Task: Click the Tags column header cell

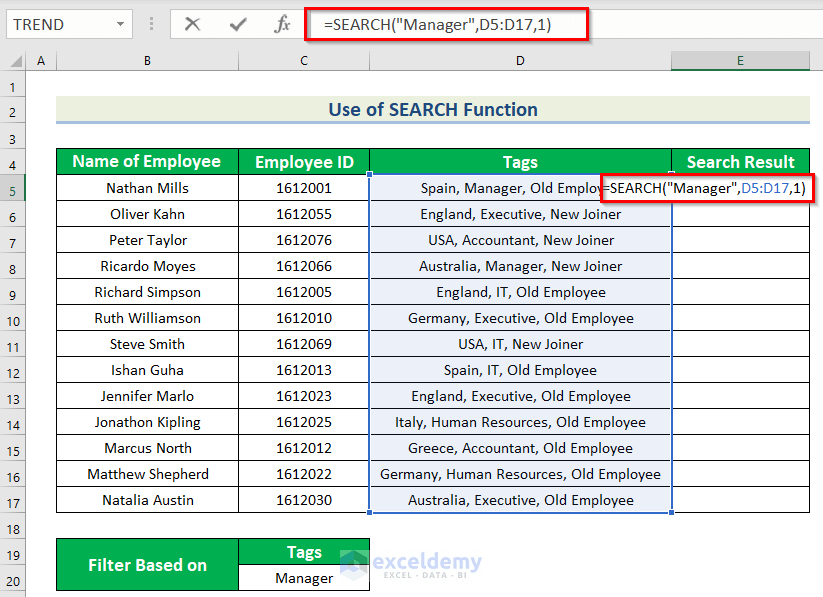Action: [x=520, y=161]
